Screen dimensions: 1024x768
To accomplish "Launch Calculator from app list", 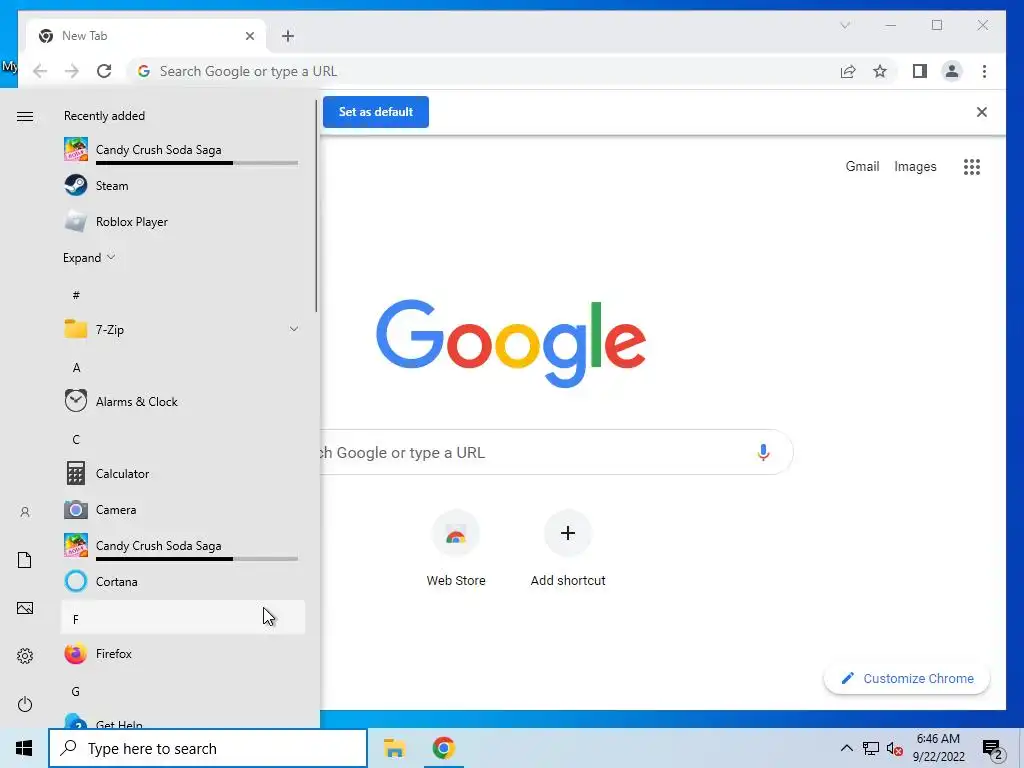I will tap(183, 474).
